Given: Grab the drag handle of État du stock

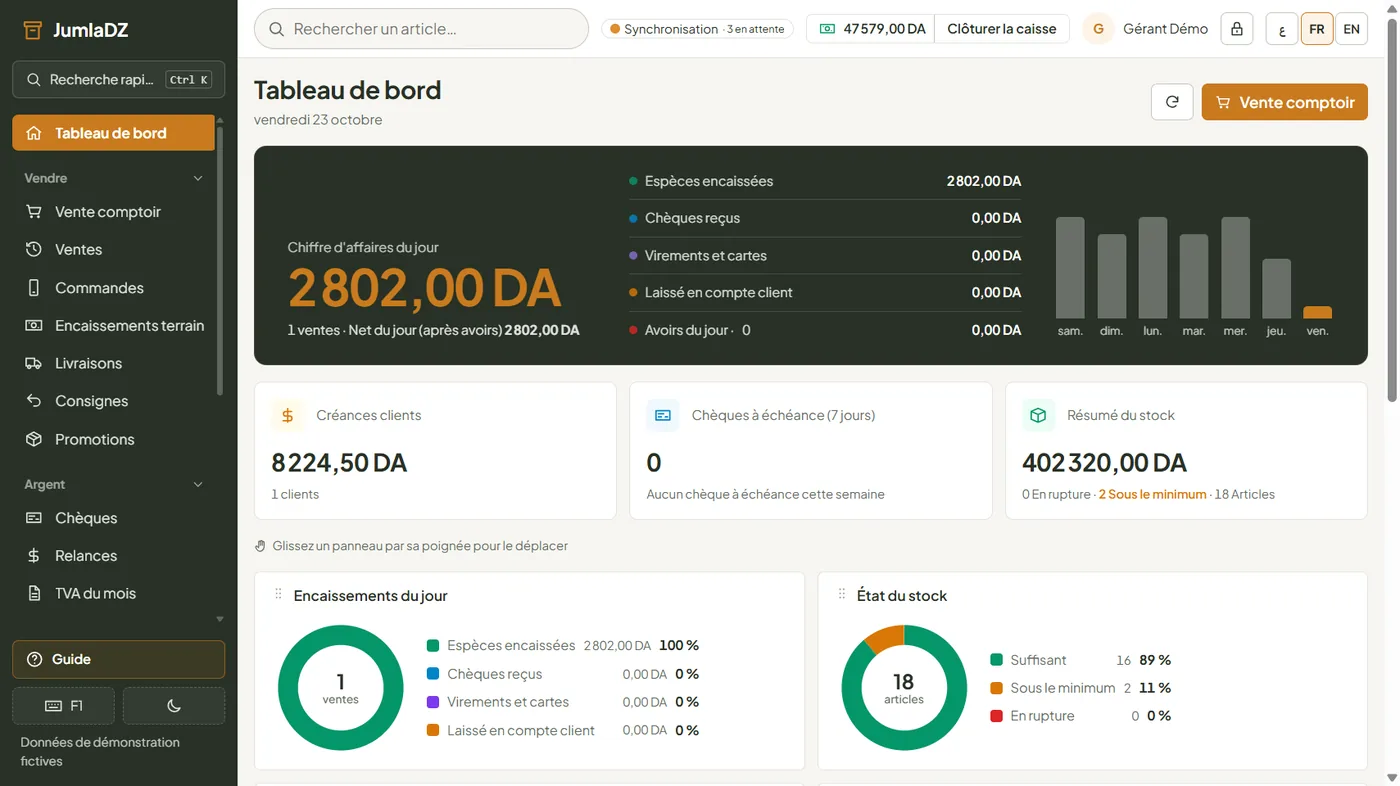Looking at the screenshot, I should tap(842, 594).
